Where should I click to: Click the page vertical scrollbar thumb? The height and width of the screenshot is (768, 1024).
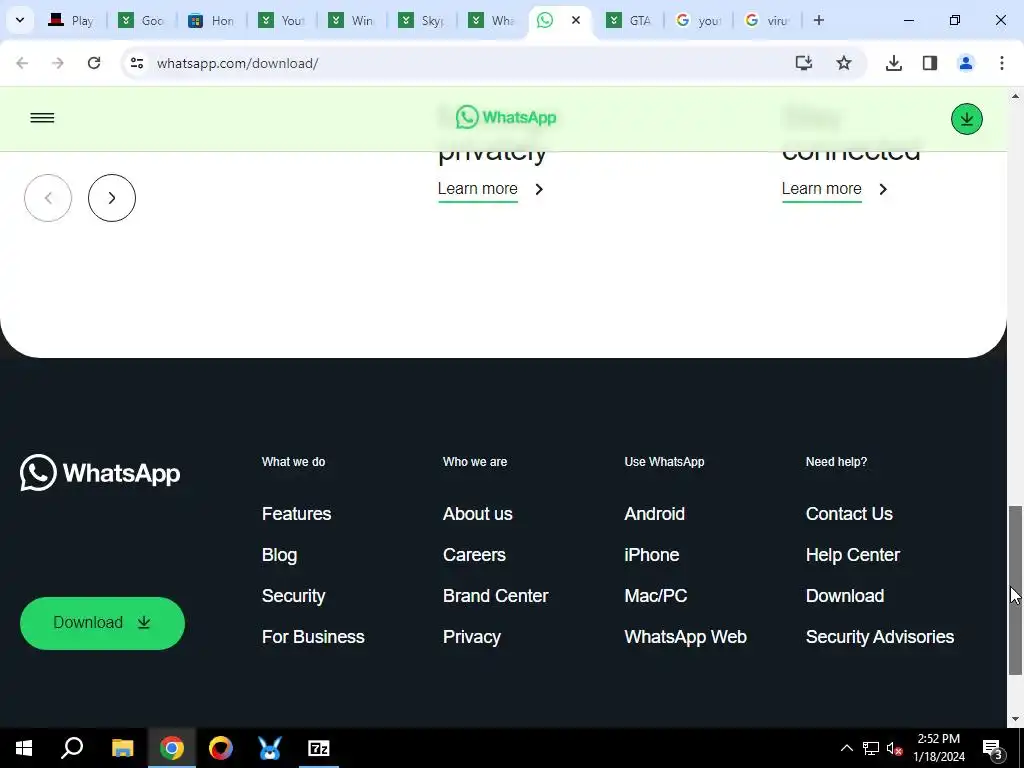[x=1015, y=590]
